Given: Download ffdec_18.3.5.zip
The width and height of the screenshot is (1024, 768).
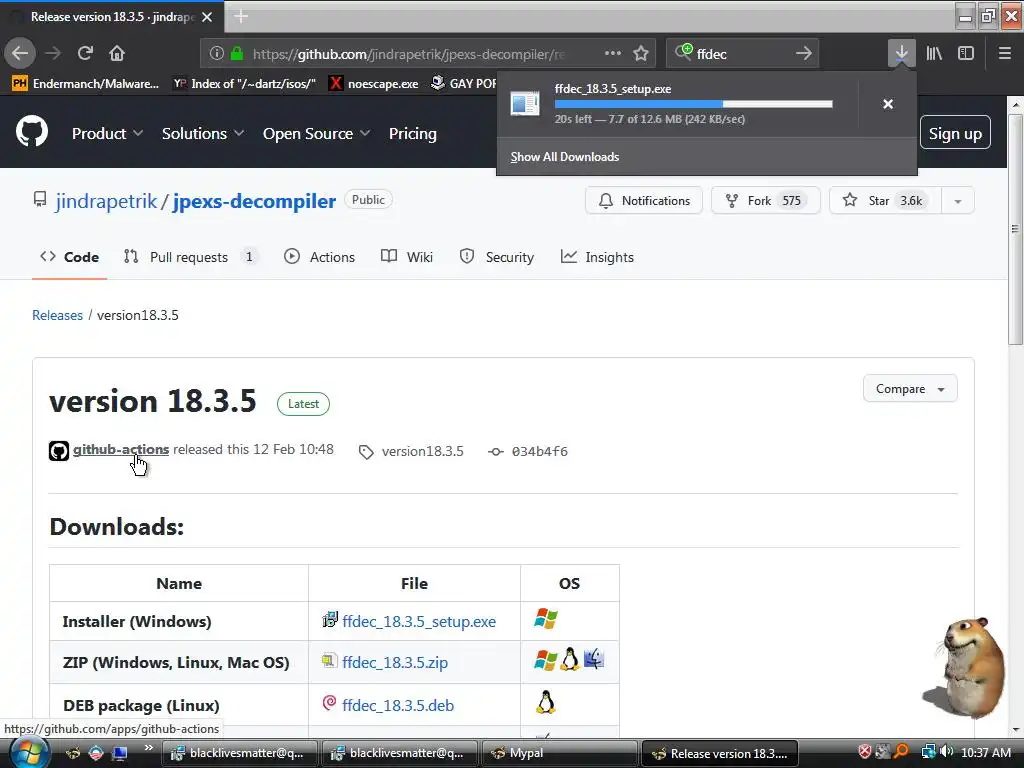Looking at the screenshot, I should point(395,662).
